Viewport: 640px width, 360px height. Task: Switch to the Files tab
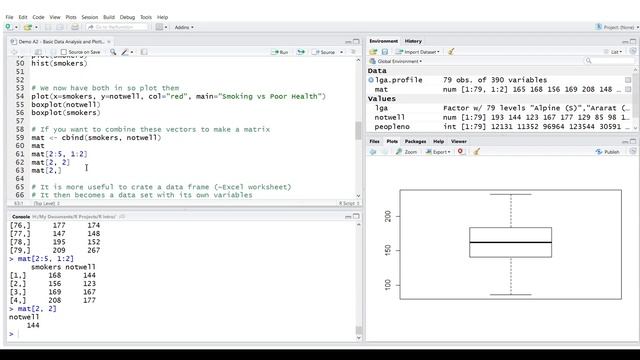[x=374, y=141]
